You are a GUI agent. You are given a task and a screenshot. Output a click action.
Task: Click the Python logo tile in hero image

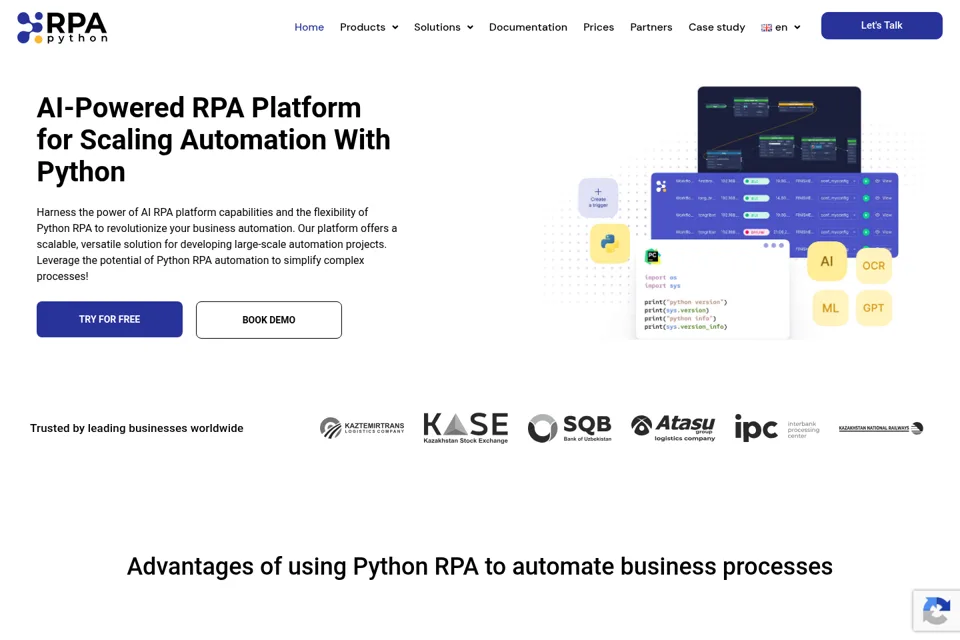[610, 243]
